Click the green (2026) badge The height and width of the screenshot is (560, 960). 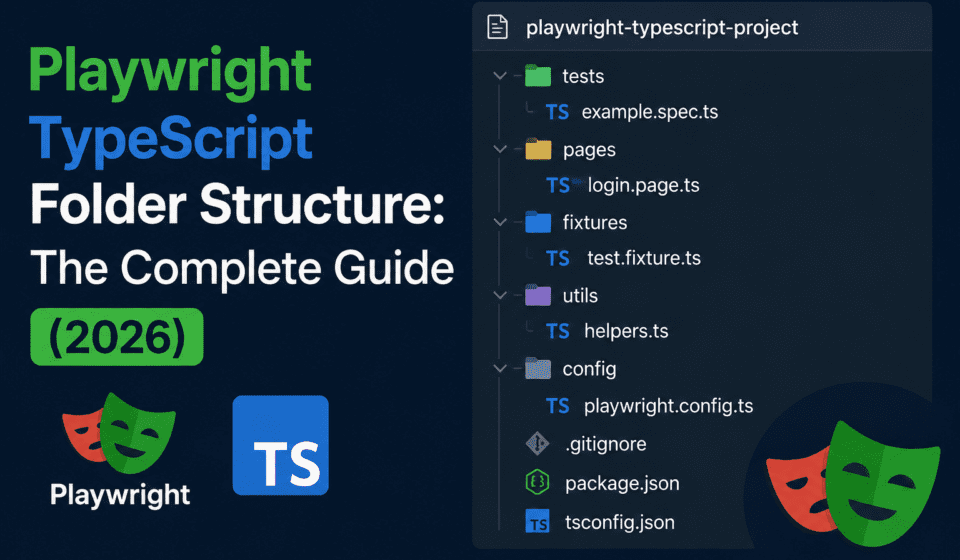pyautogui.click(x=117, y=337)
